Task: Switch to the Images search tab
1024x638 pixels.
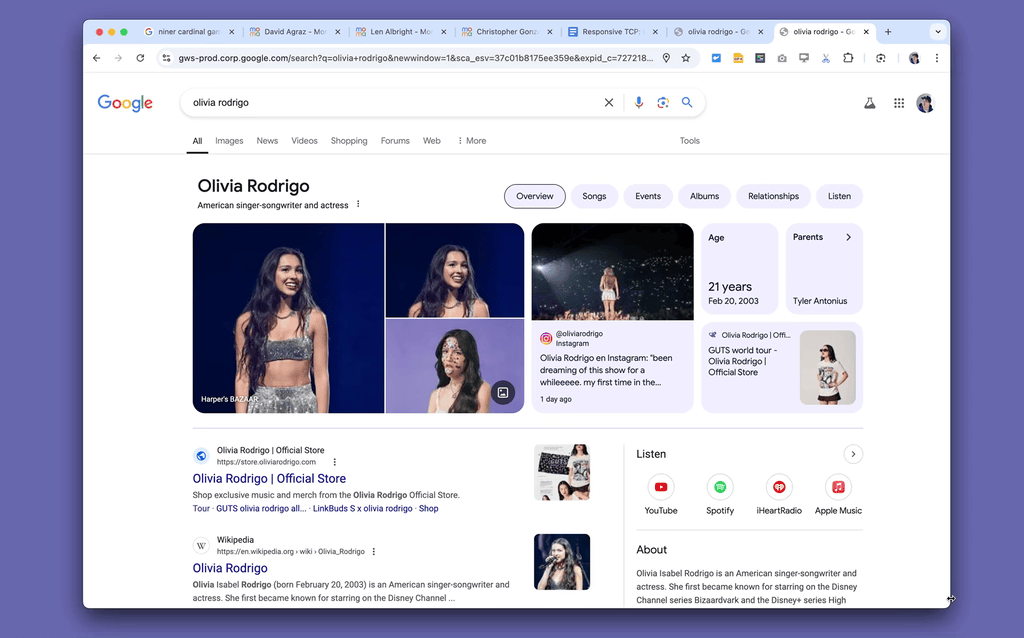Action: pyautogui.click(x=229, y=140)
